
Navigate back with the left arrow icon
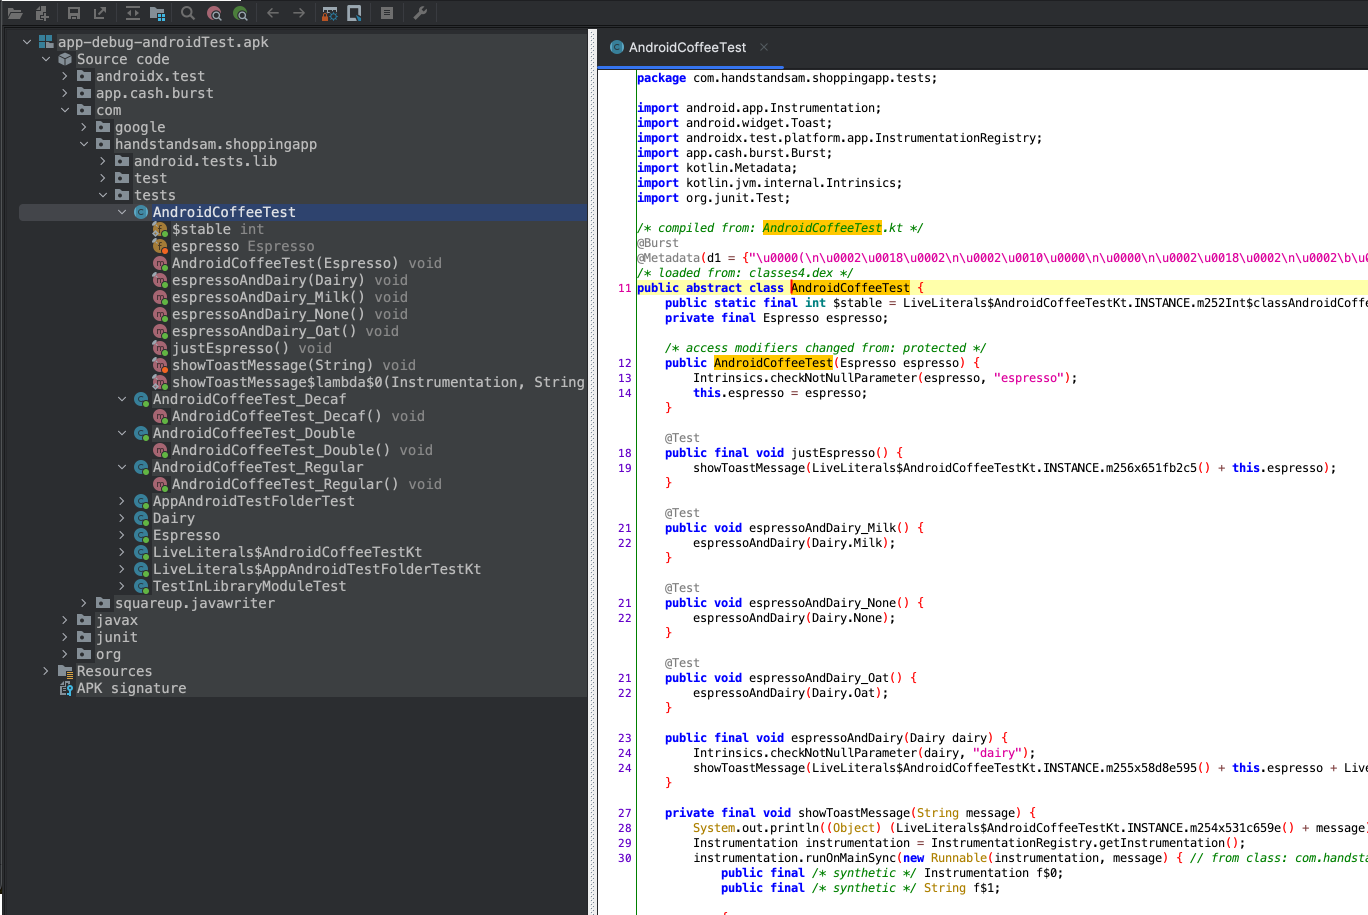[x=273, y=13]
